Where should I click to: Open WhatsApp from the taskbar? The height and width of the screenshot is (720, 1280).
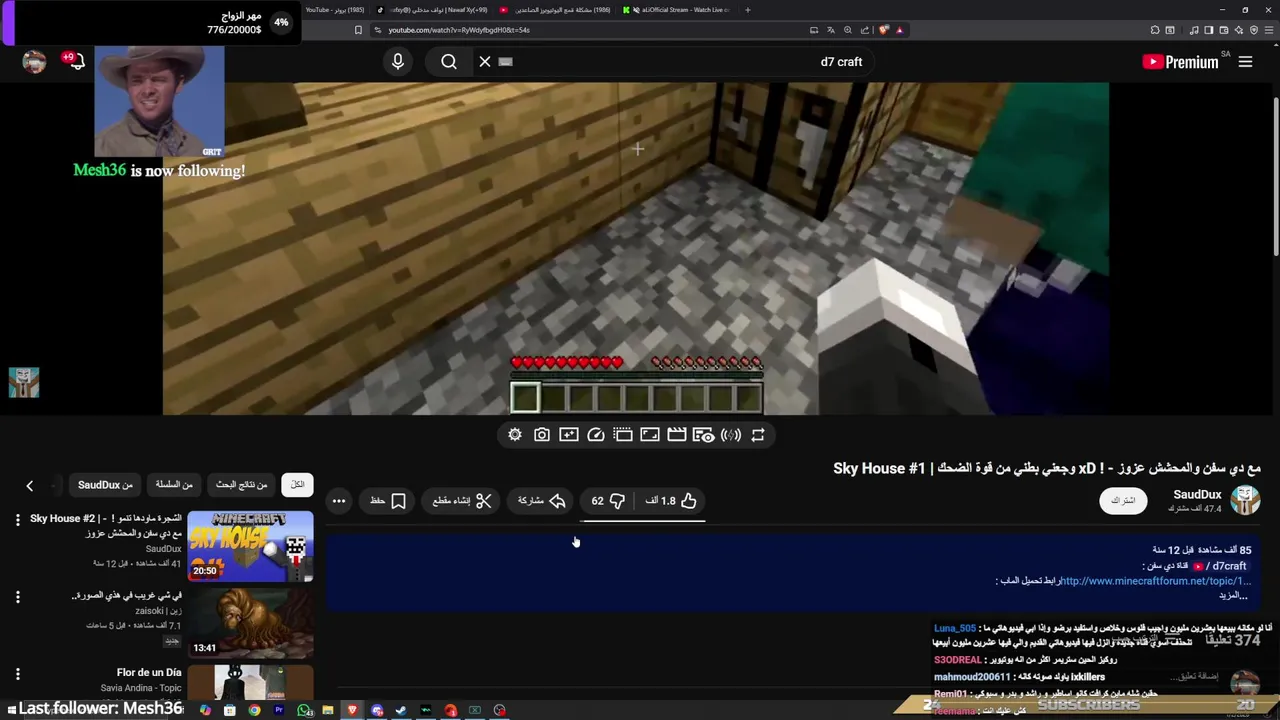(303, 711)
